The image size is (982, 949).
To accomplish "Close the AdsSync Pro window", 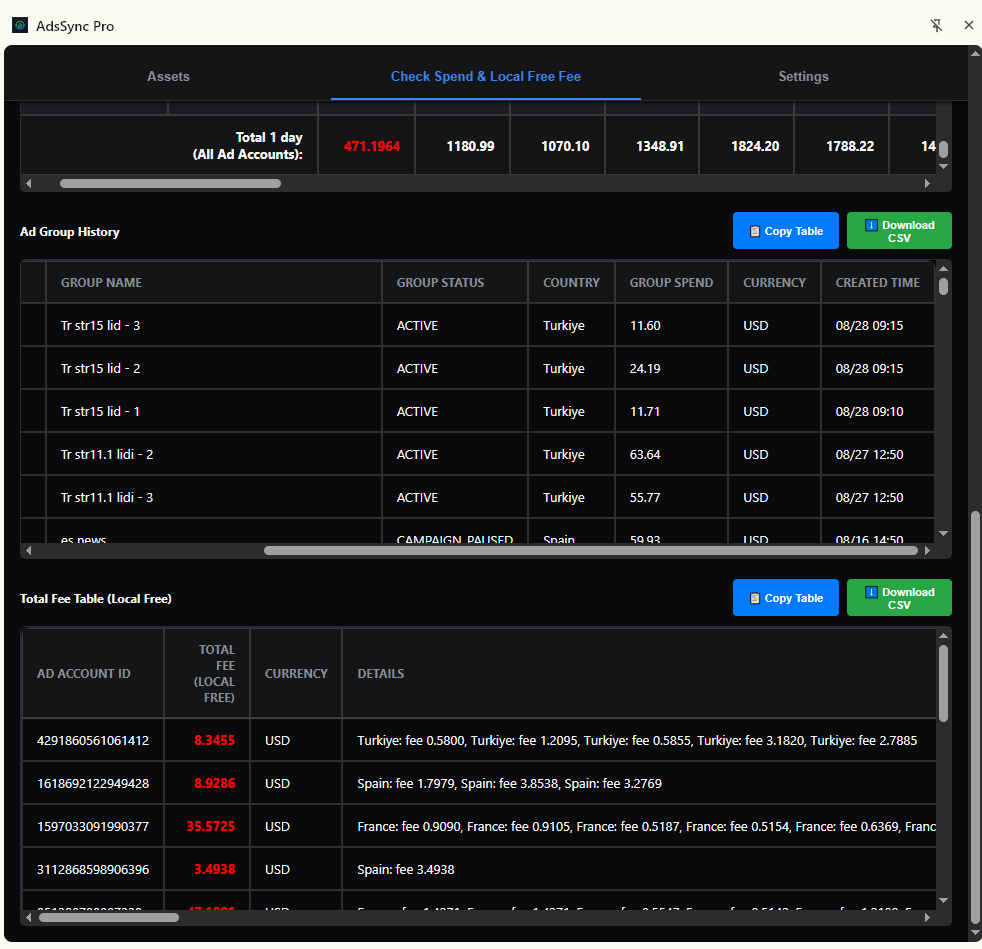I will pyautogui.click(x=968, y=25).
